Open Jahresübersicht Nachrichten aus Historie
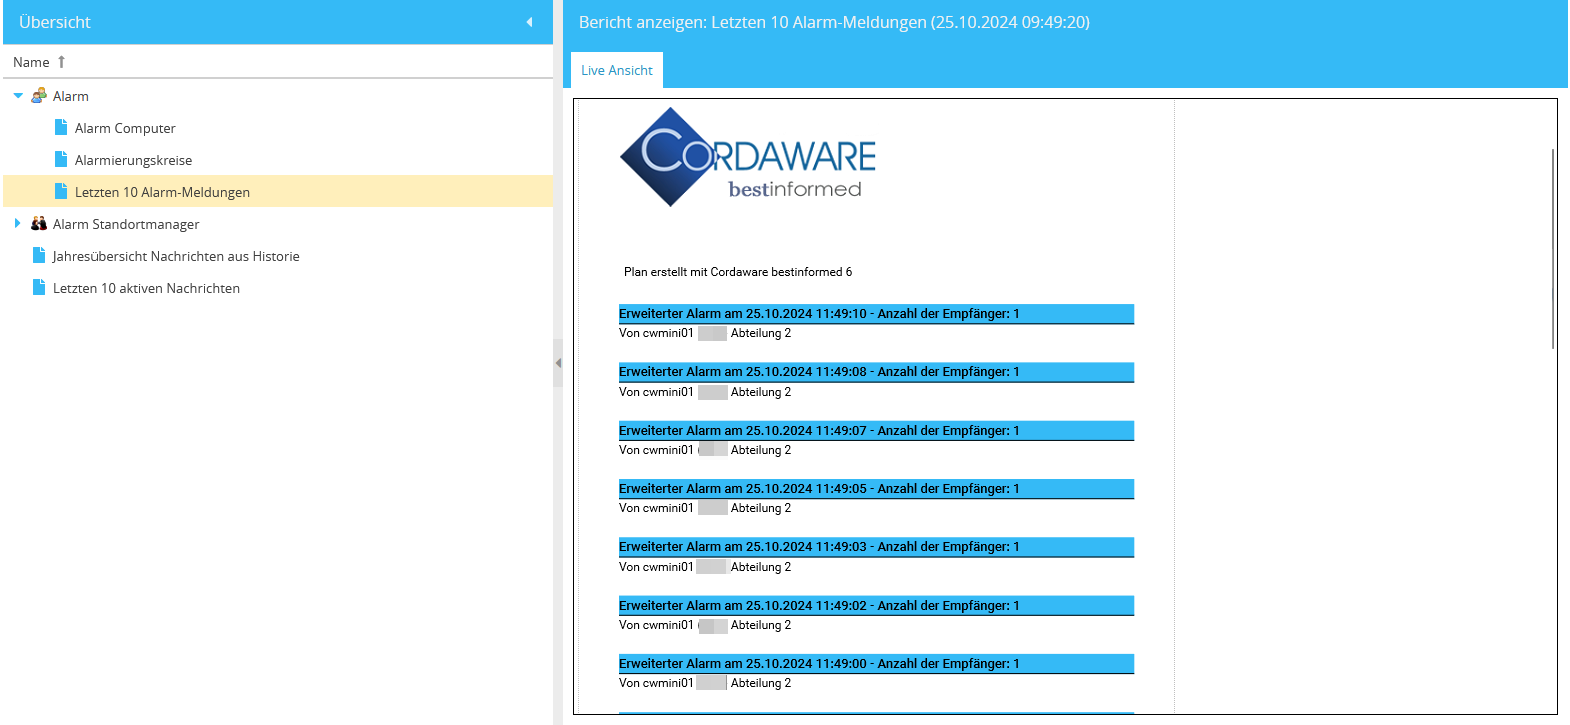The height and width of the screenshot is (725, 1570). point(176,256)
